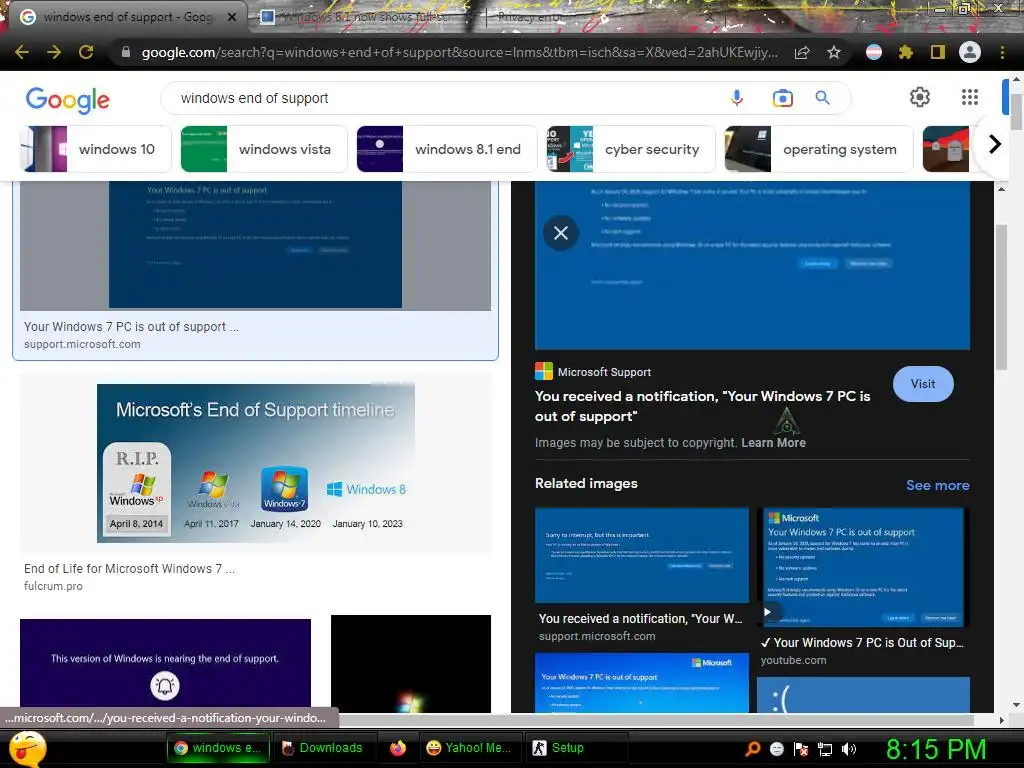Click the horizontal scrollbar right arrow

[1002, 720]
